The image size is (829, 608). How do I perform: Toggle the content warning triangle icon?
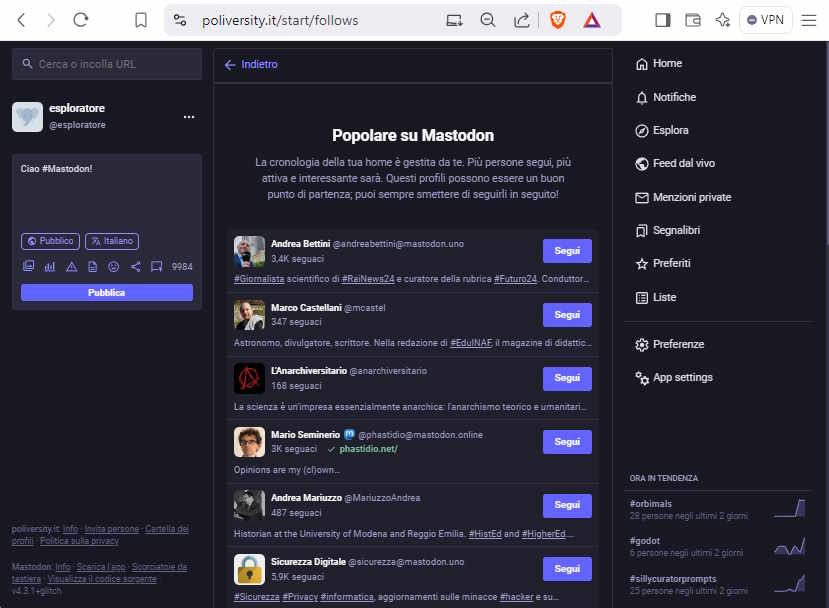[x=71, y=266]
